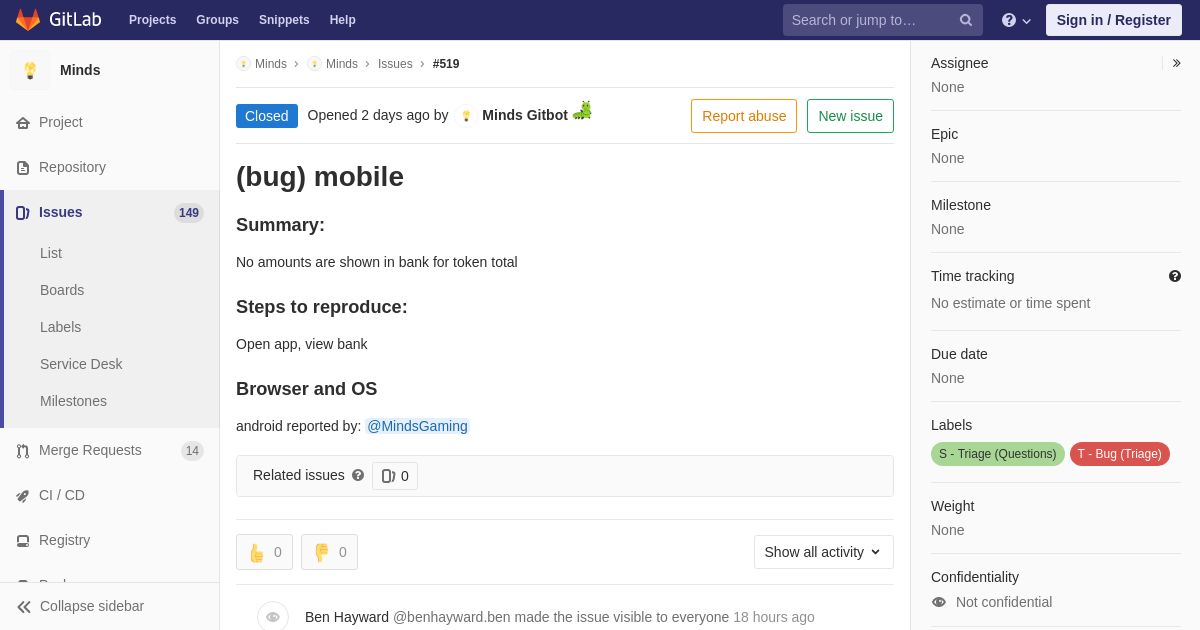The width and height of the screenshot is (1200, 630).
Task: Follow the @MindsGaming mention link
Action: point(417,426)
